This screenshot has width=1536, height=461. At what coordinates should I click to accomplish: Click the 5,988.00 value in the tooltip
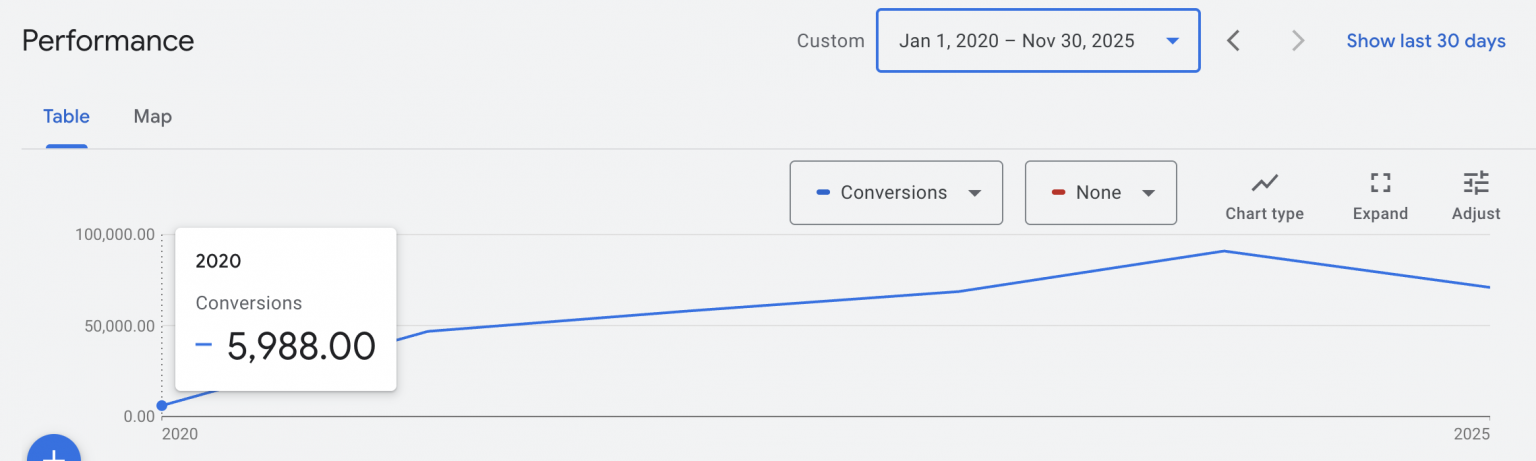tap(301, 346)
